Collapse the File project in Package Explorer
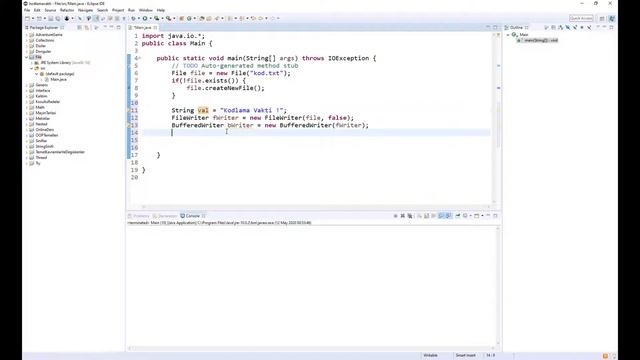This screenshot has width=640, height=360. tap(27, 57)
